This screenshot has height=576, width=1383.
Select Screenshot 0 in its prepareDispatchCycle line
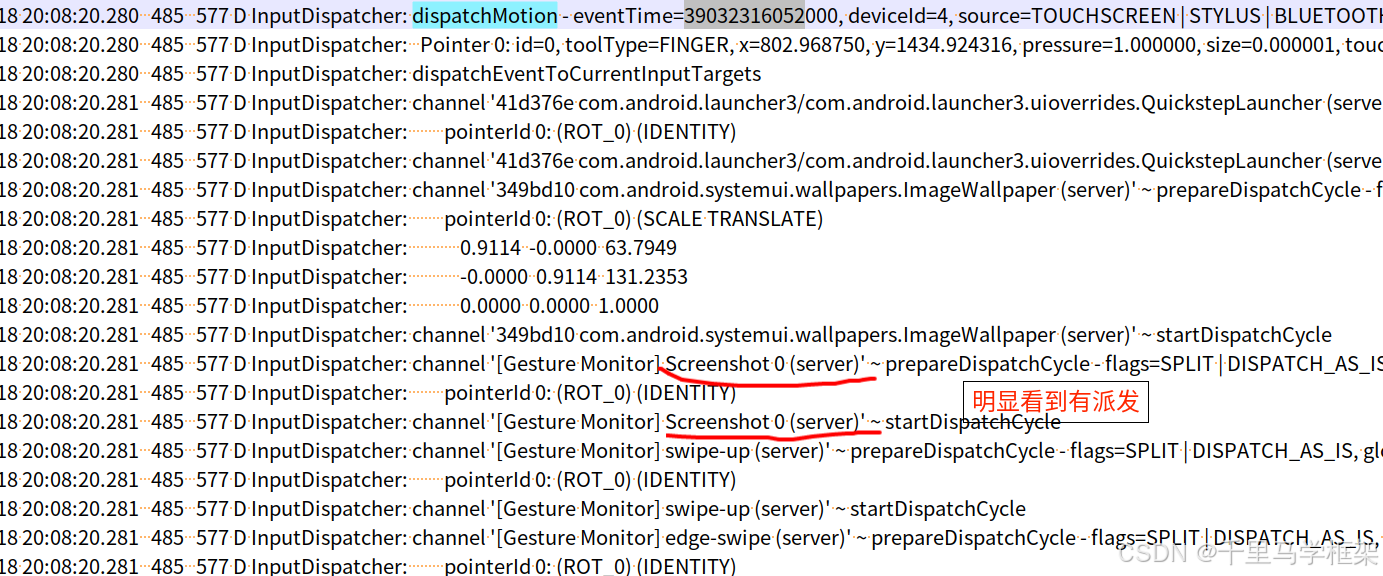click(726, 364)
